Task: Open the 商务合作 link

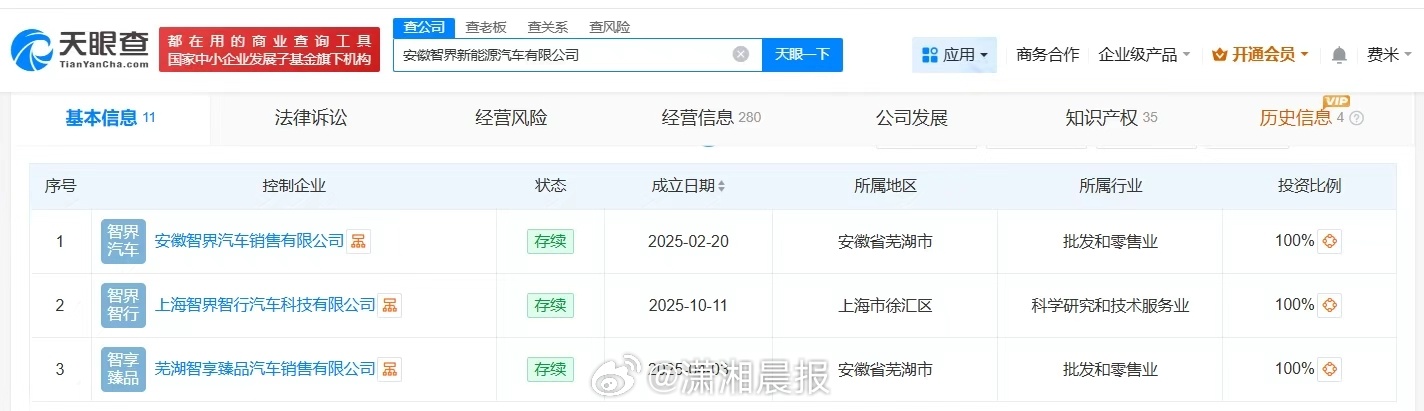Action: pos(1048,55)
